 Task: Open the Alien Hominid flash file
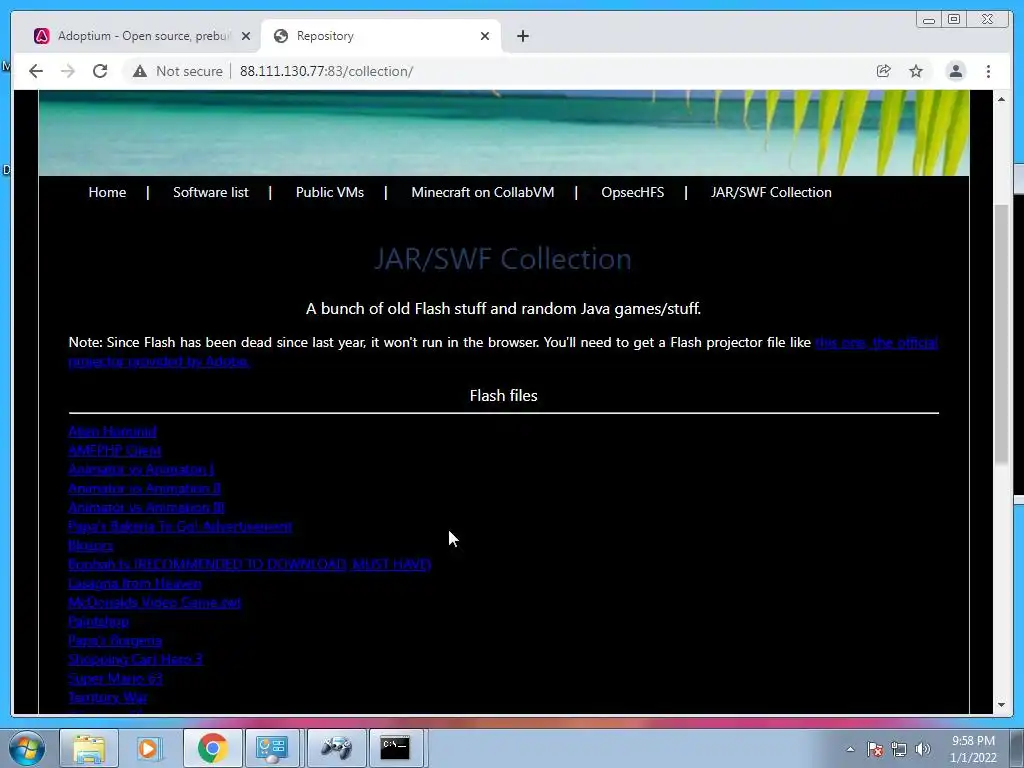coord(112,431)
